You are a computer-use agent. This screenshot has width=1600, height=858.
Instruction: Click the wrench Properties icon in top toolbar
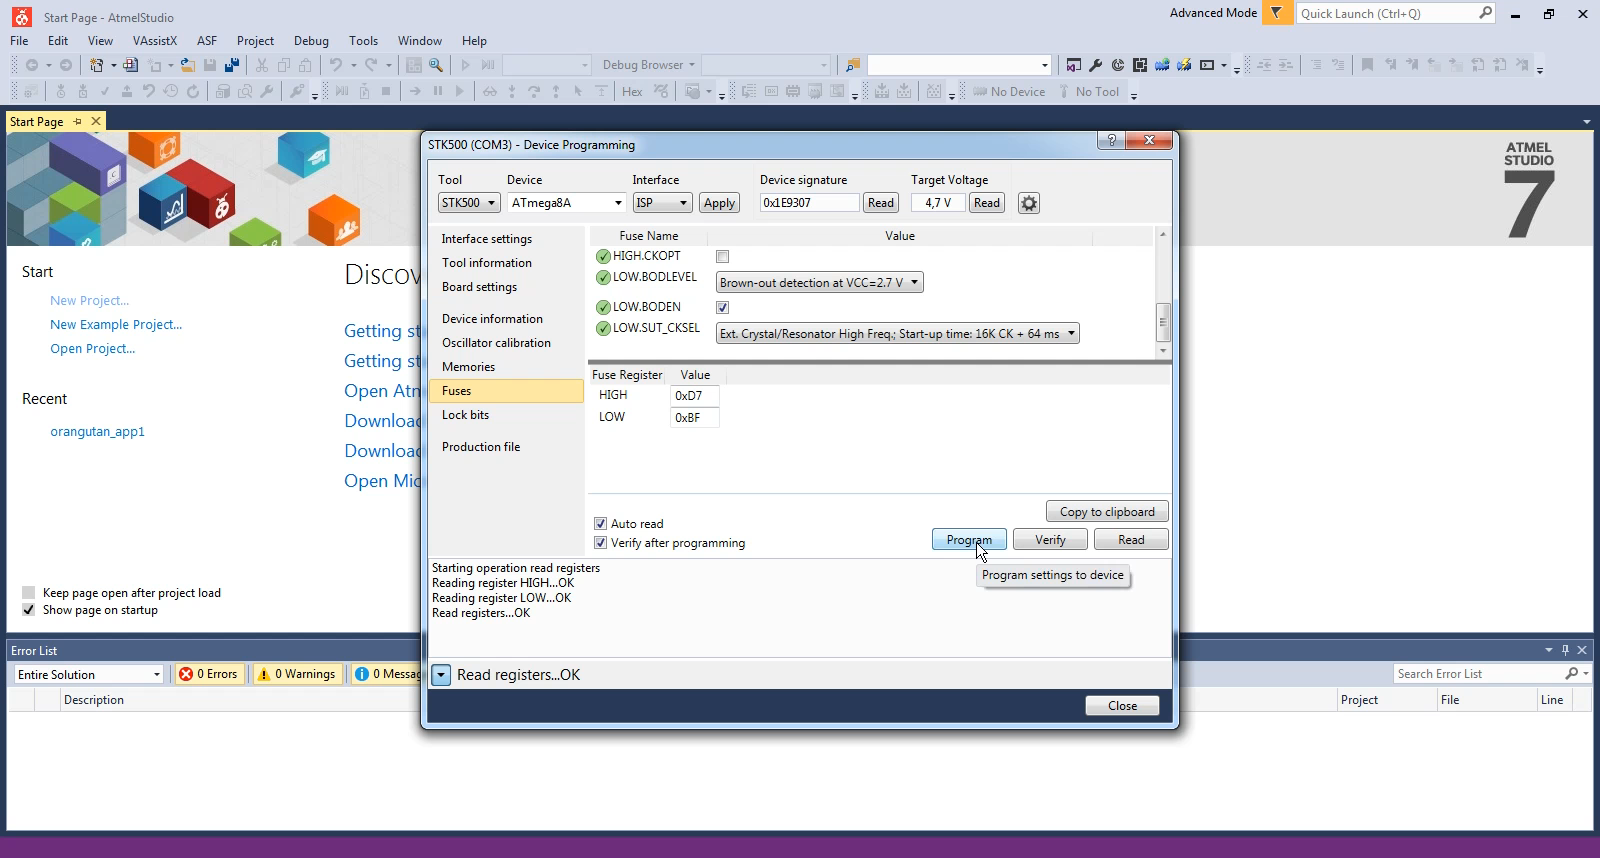tap(1096, 65)
